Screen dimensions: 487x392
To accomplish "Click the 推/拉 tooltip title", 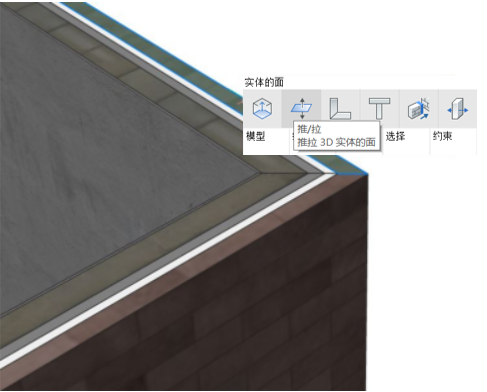I will [x=309, y=129].
